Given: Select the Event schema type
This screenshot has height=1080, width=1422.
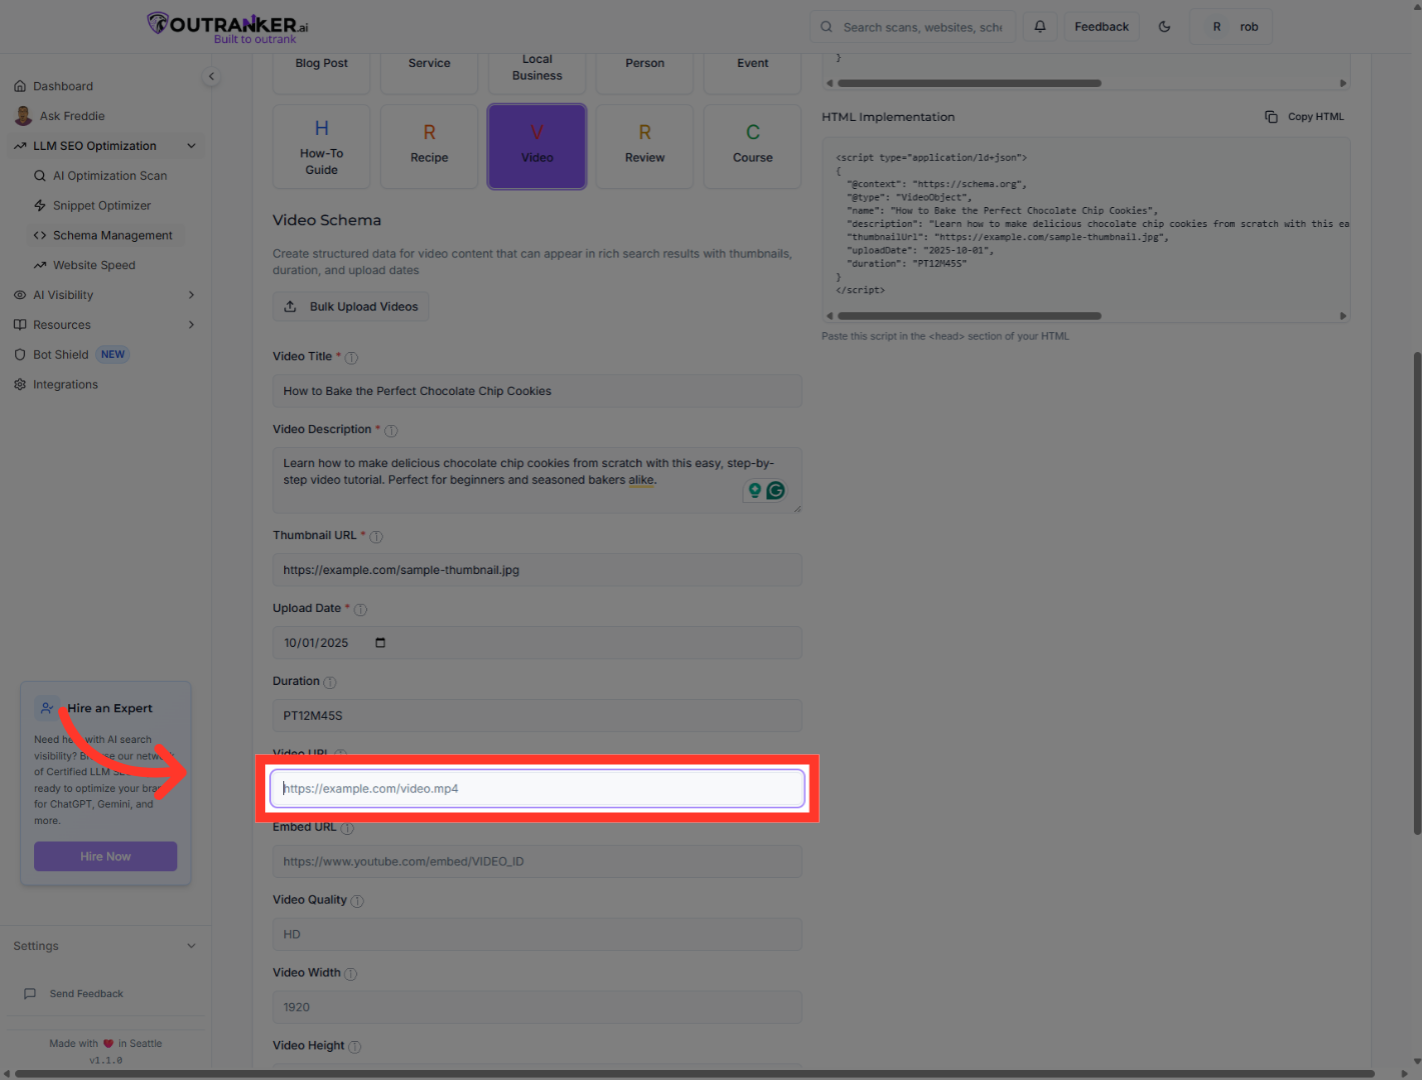Looking at the screenshot, I should point(753,72).
